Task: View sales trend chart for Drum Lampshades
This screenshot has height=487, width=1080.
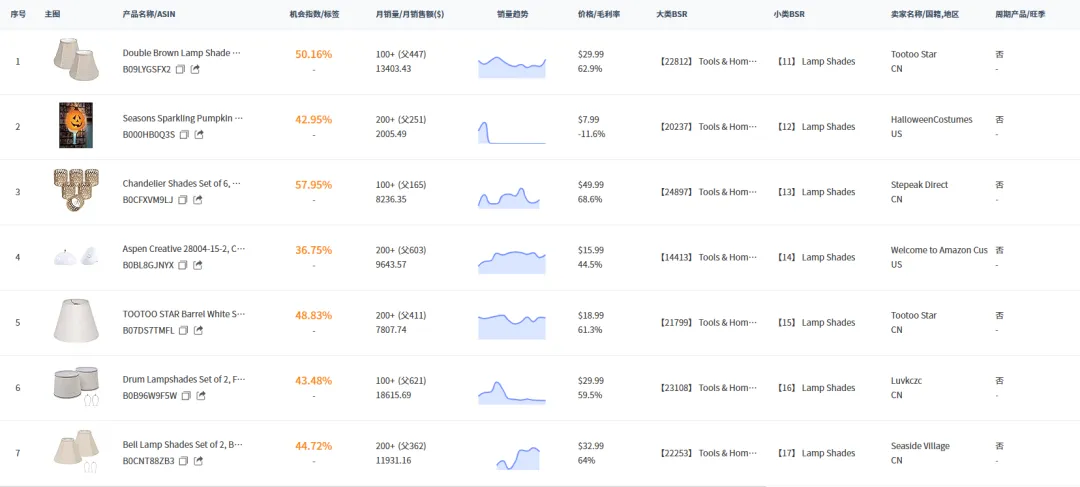Action: click(x=512, y=393)
